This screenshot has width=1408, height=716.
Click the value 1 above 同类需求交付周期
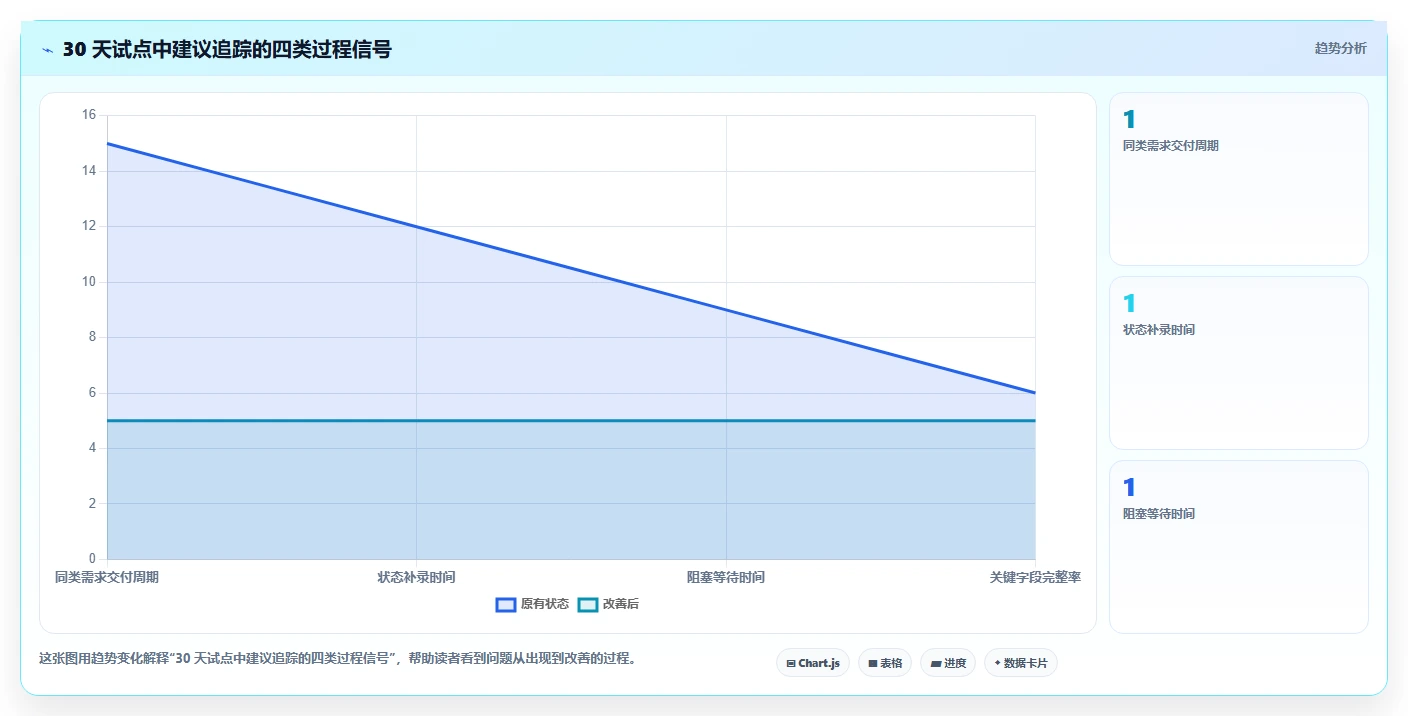pyautogui.click(x=1129, y=120)
